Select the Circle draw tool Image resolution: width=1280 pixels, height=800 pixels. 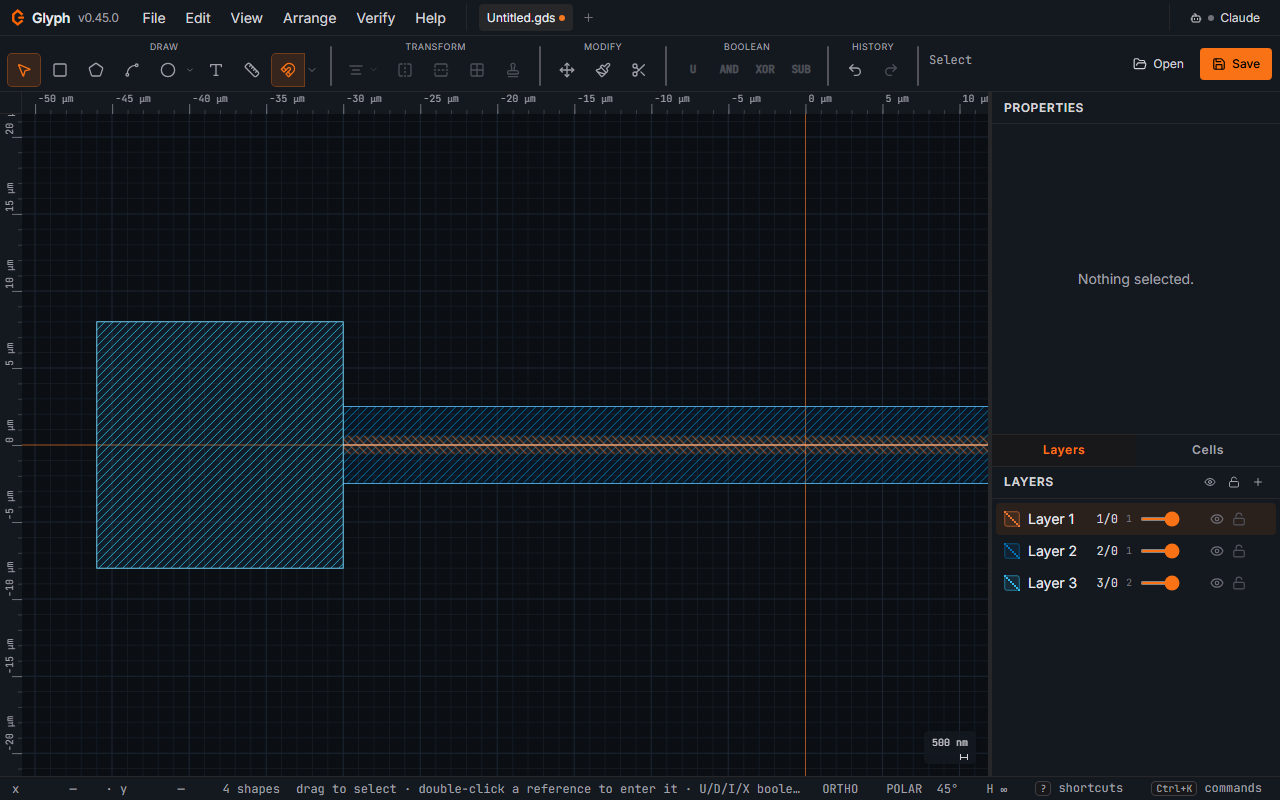168,70
